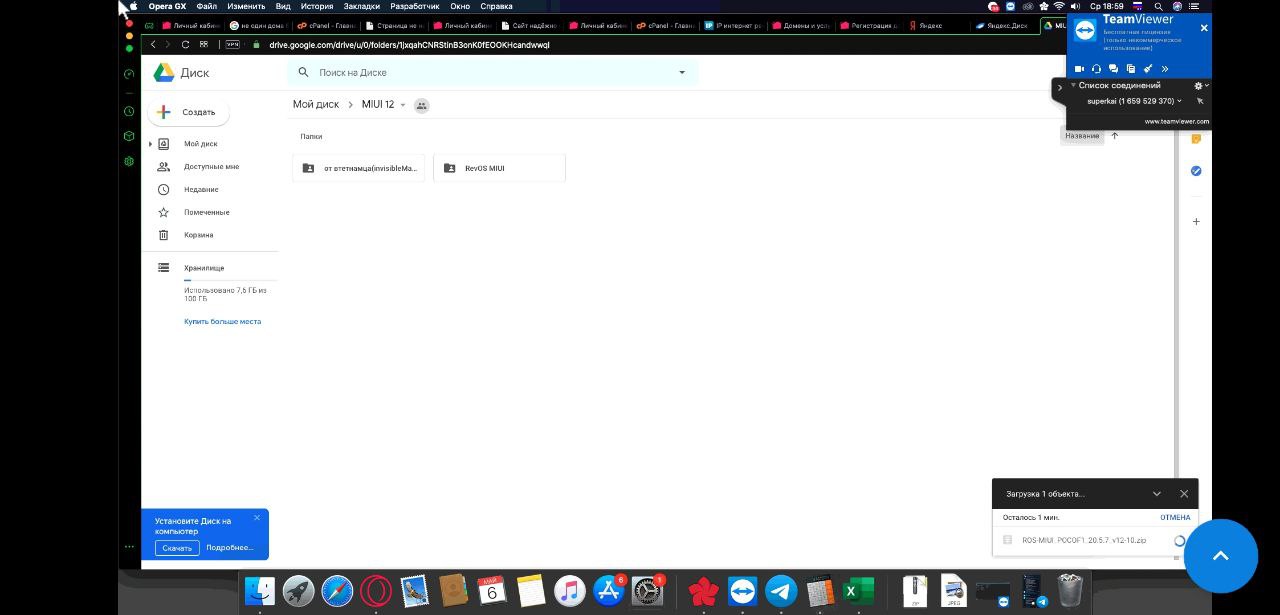Open www.teamviewer.com link
1280x615 pixels.
tap(1176, 121)
